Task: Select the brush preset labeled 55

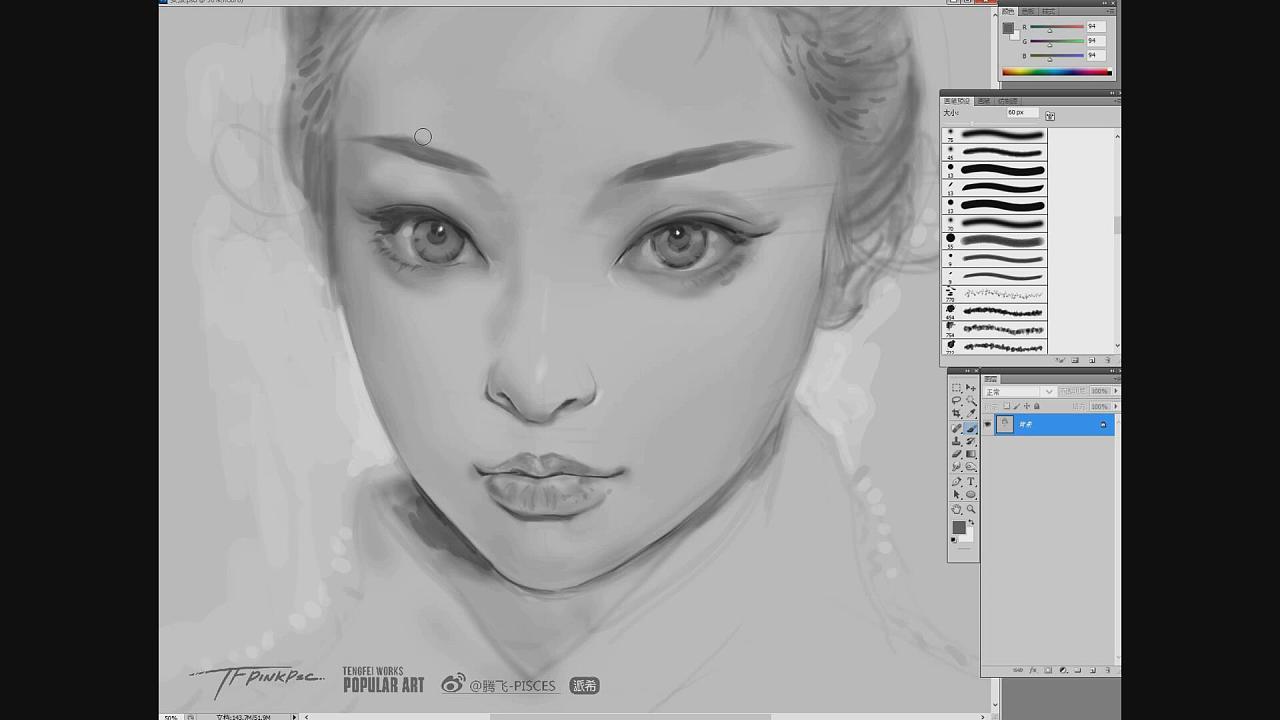Action: pos(995,240)
